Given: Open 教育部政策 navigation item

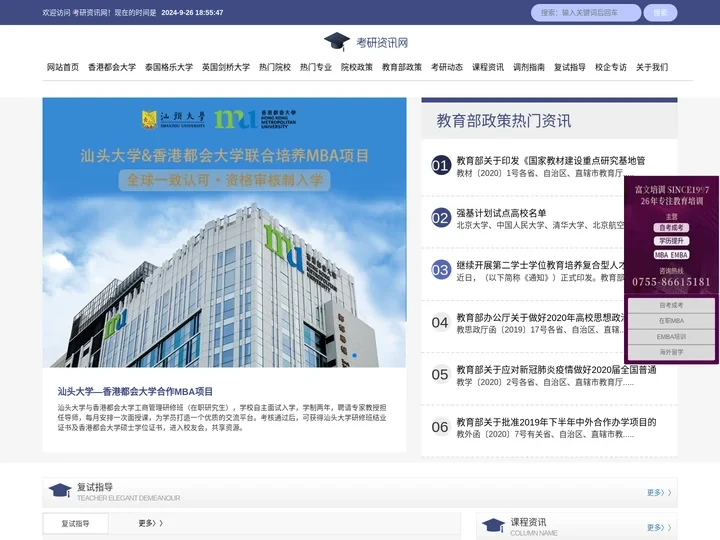Looking at the screenshot, I should tap(402, 67).
